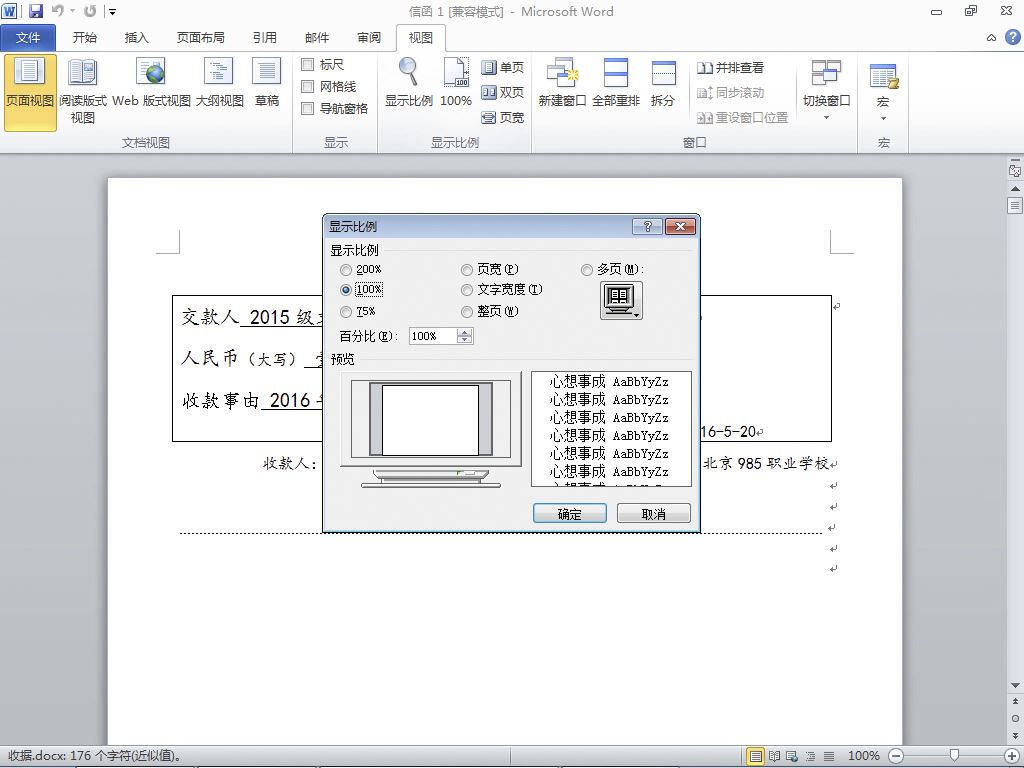
Task: Select the 100% radio option in dialog
Action: tap(346, 289)
